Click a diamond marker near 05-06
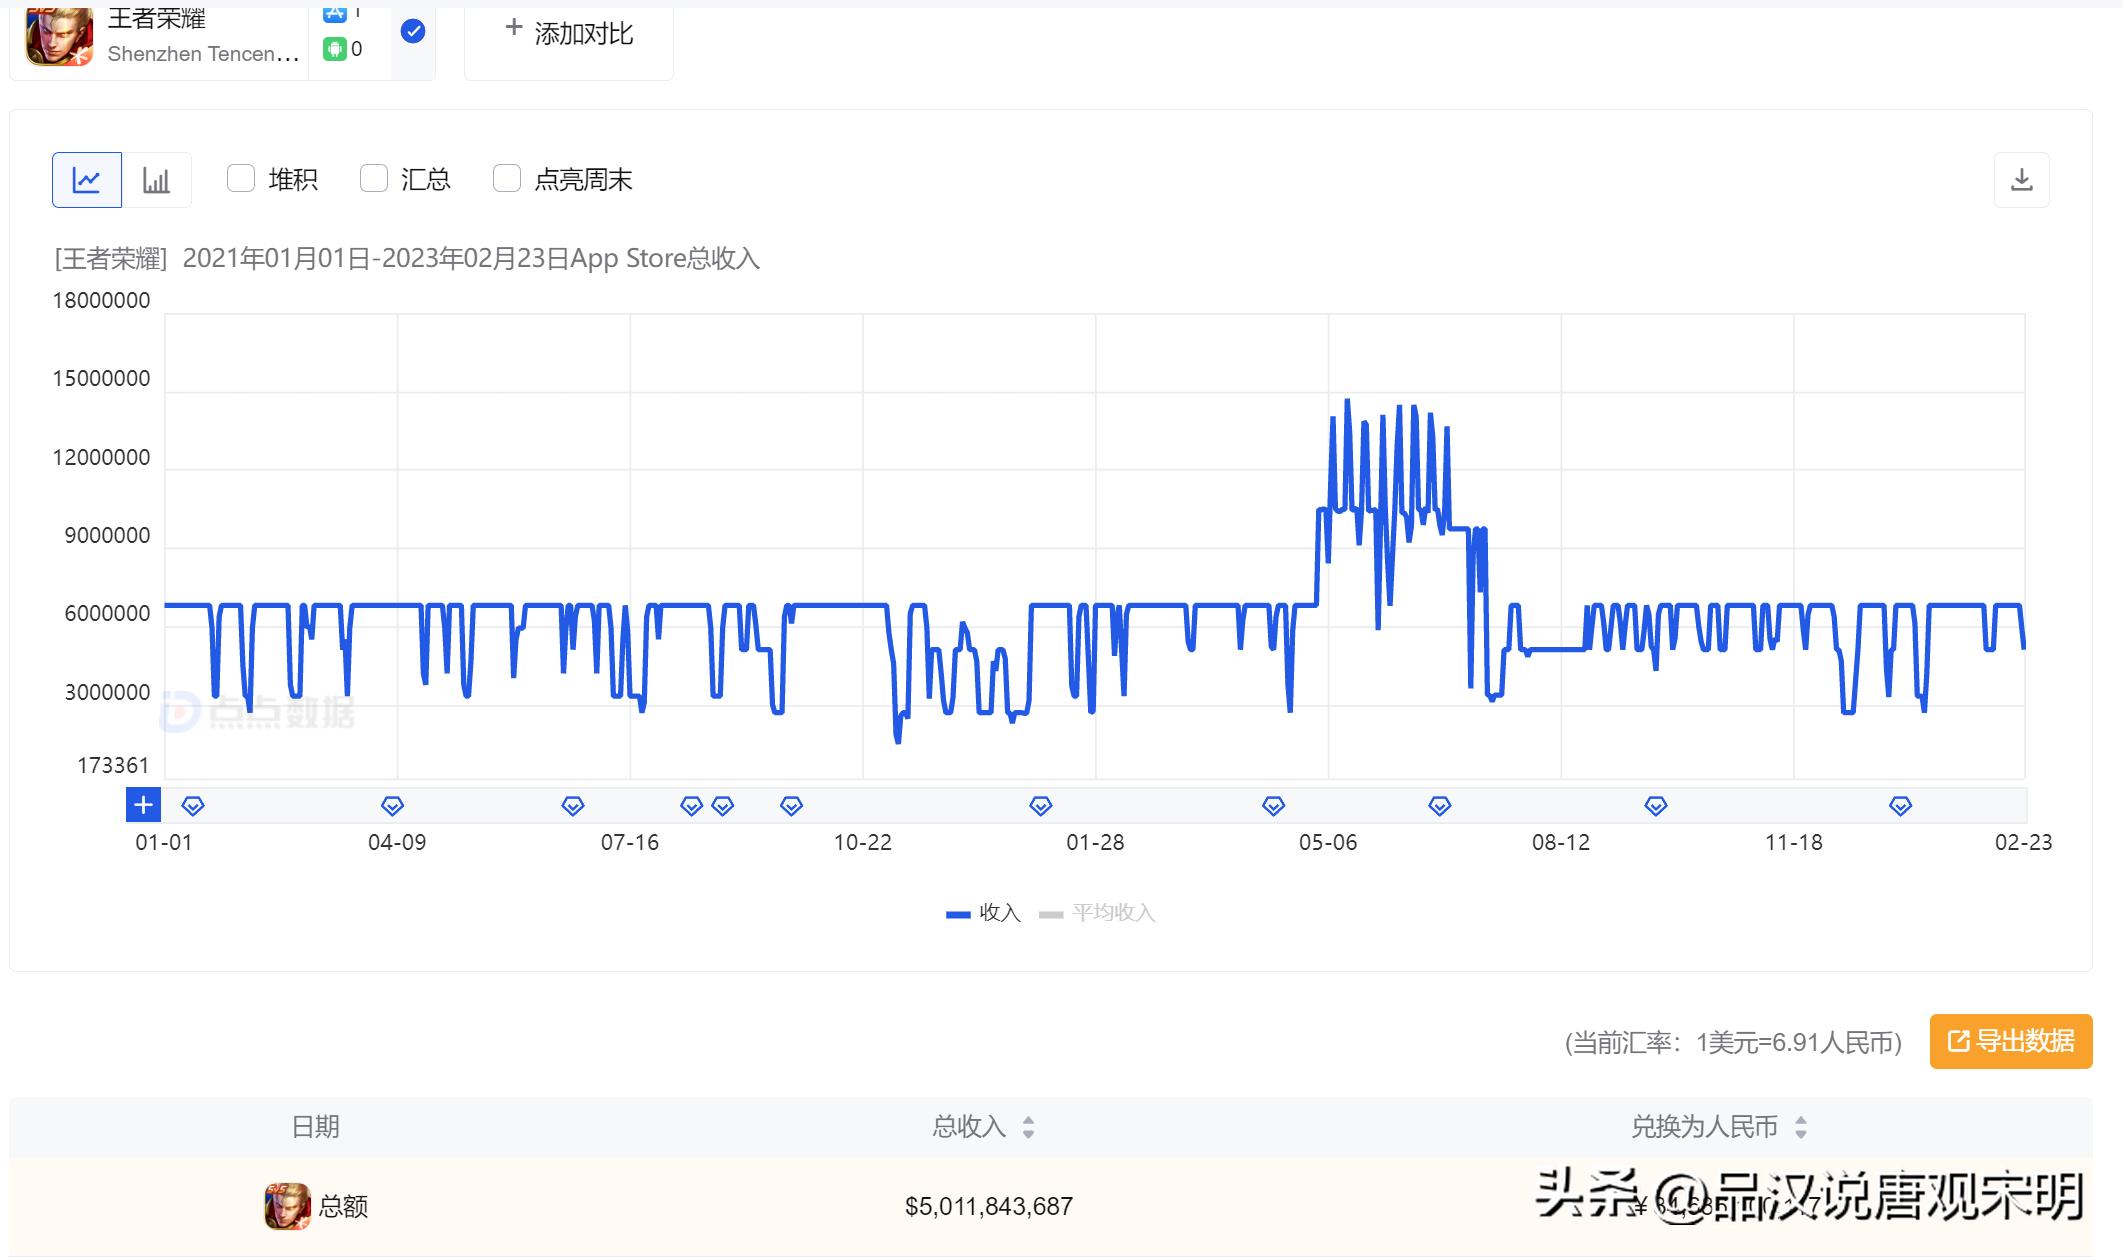 point(1273,805)
